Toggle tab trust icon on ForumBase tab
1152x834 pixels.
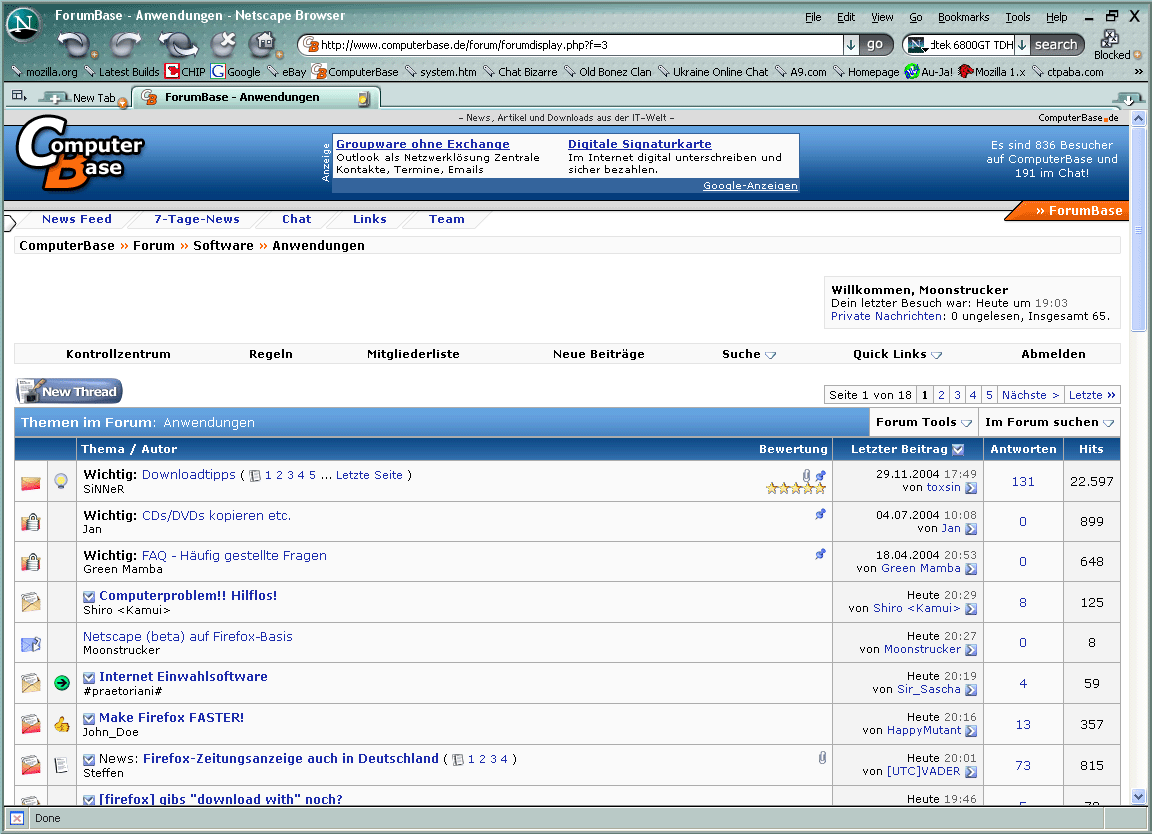click(x=364, y=98)
